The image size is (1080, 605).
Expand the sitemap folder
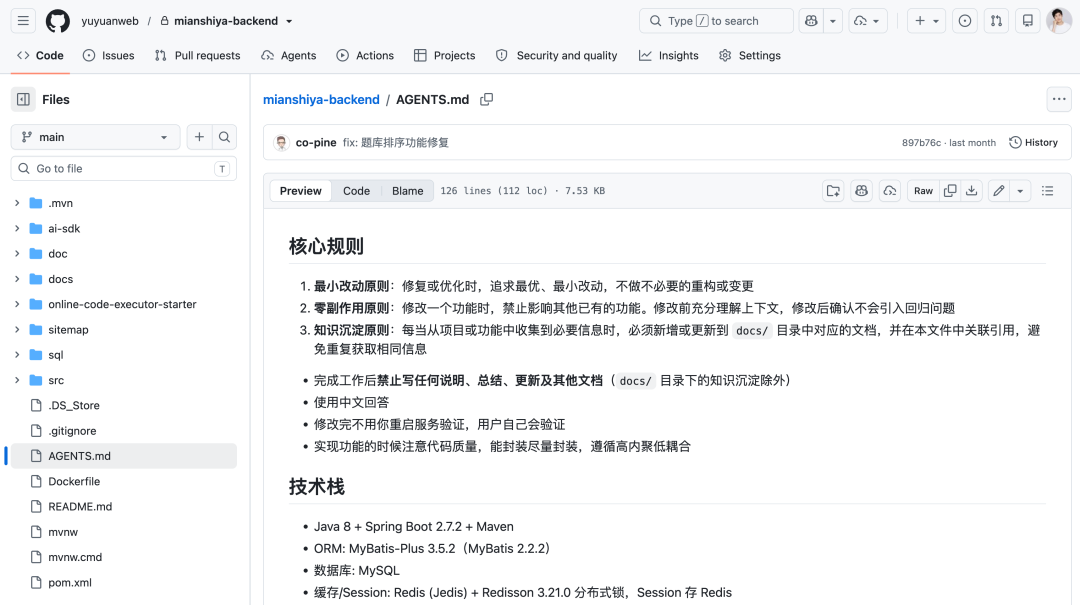coord(17,329)
